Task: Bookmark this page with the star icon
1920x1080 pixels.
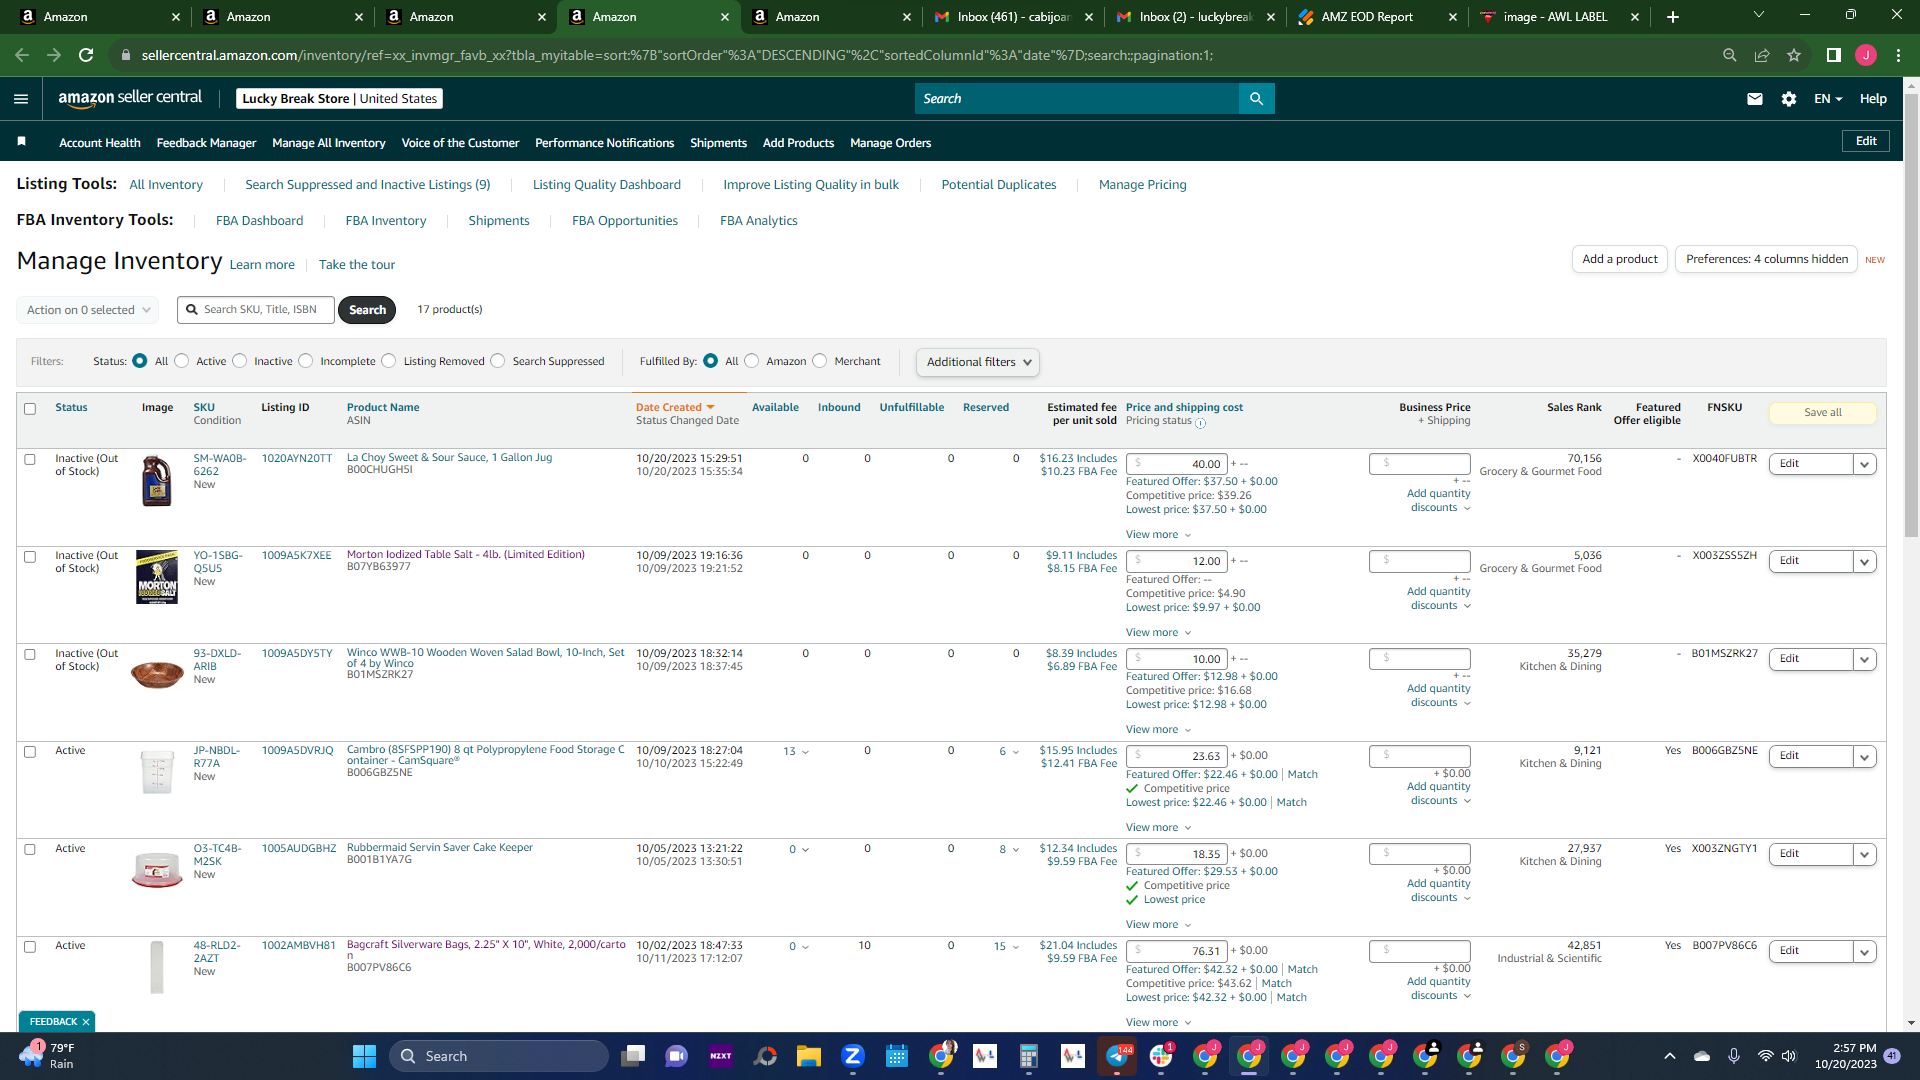Action: pyautogui.click(x=1794, y=55)
